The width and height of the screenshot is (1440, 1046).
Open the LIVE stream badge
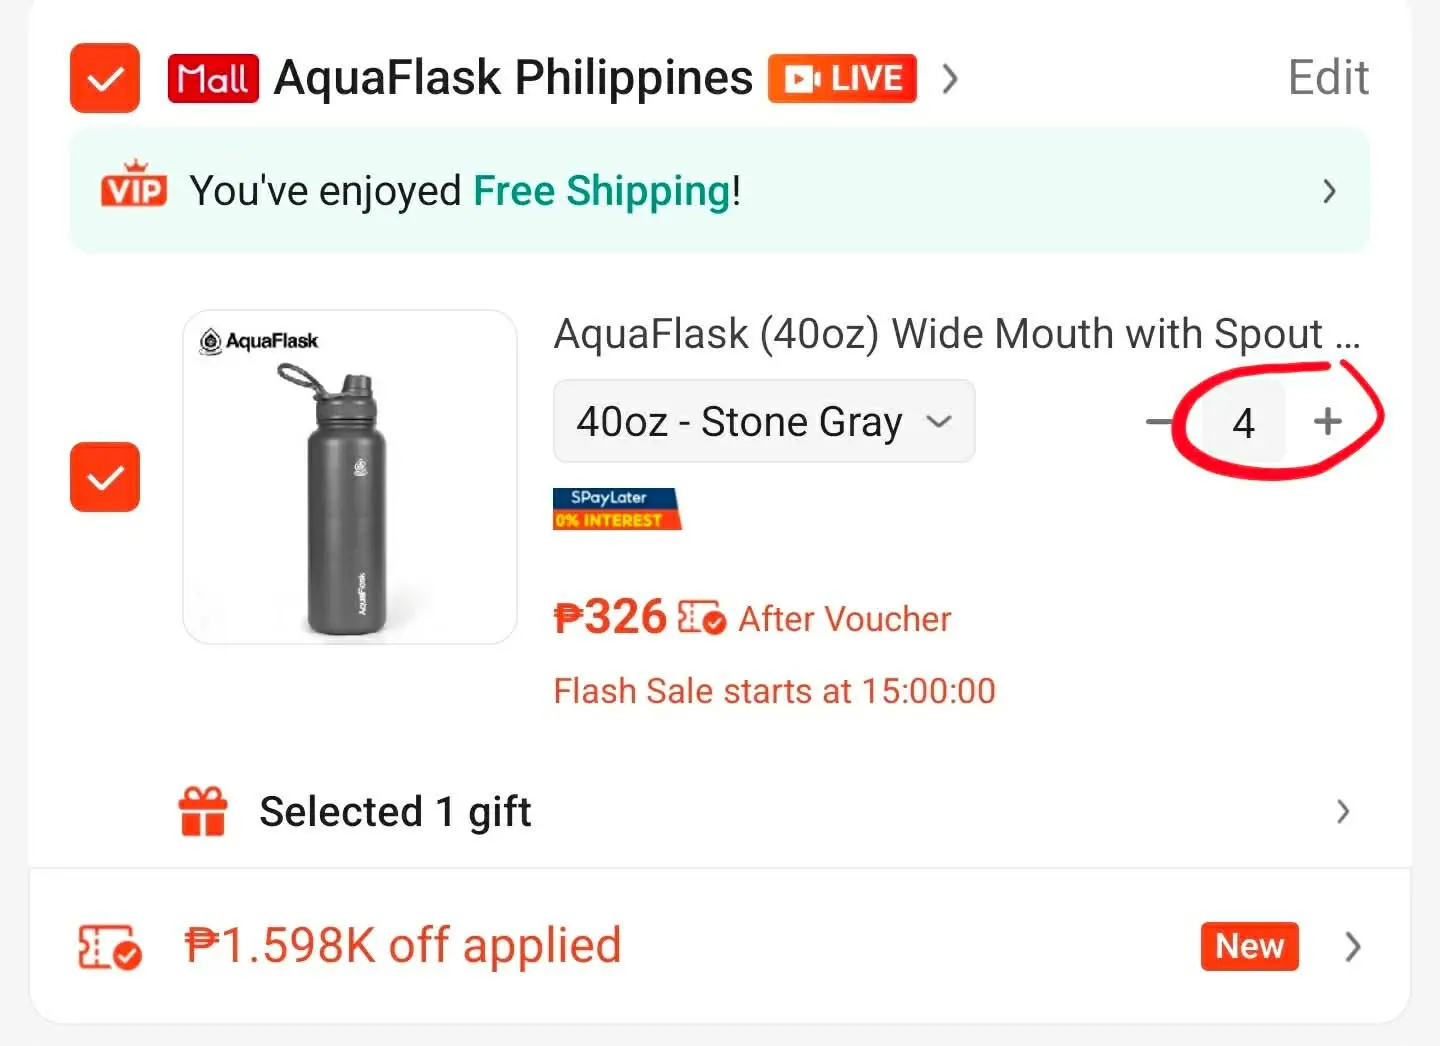coord(842,78)
